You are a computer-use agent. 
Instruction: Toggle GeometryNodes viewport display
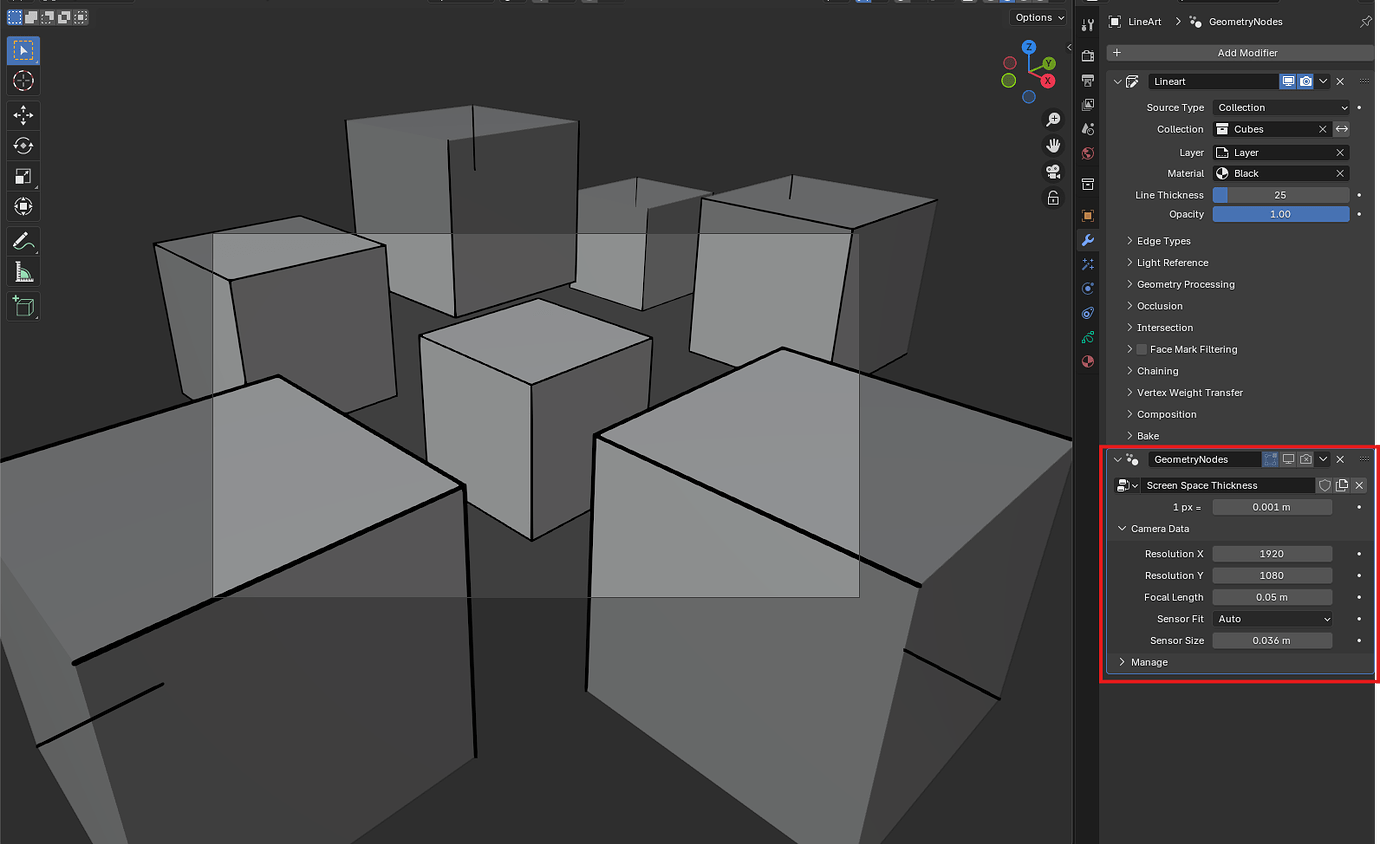1289,459
